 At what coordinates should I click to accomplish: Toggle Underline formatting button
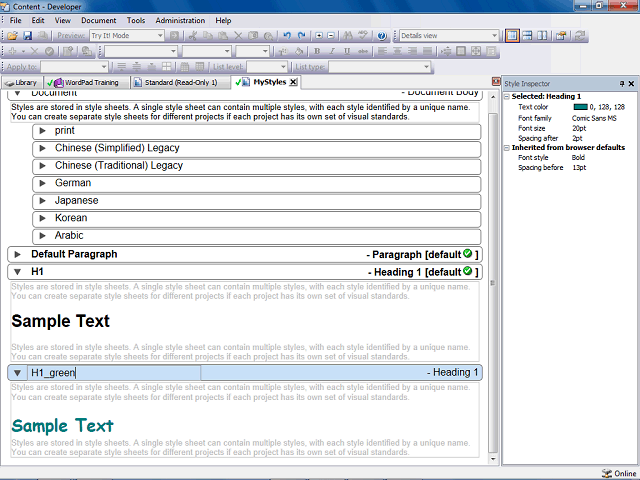[x=347, y=51]
